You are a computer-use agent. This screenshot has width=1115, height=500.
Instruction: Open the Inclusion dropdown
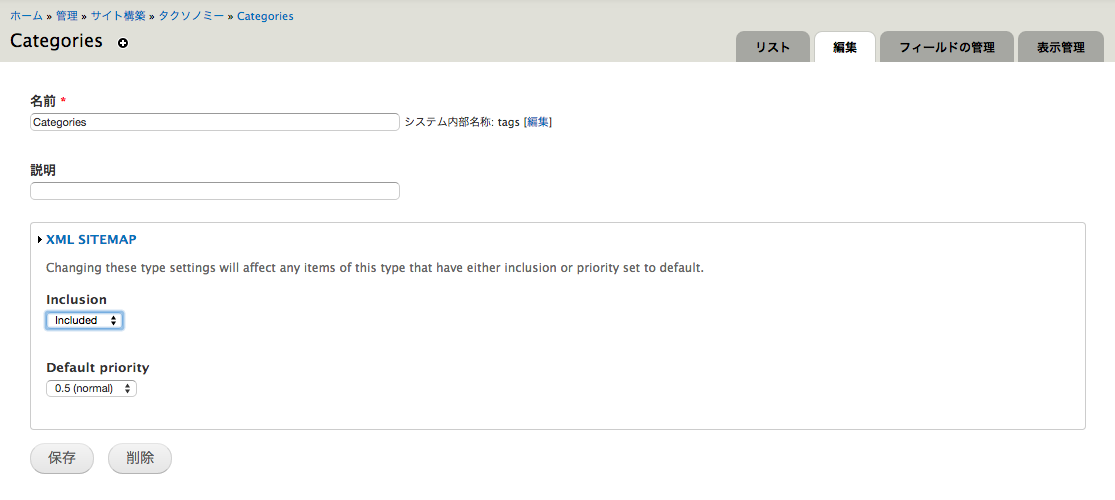[85, 320]
